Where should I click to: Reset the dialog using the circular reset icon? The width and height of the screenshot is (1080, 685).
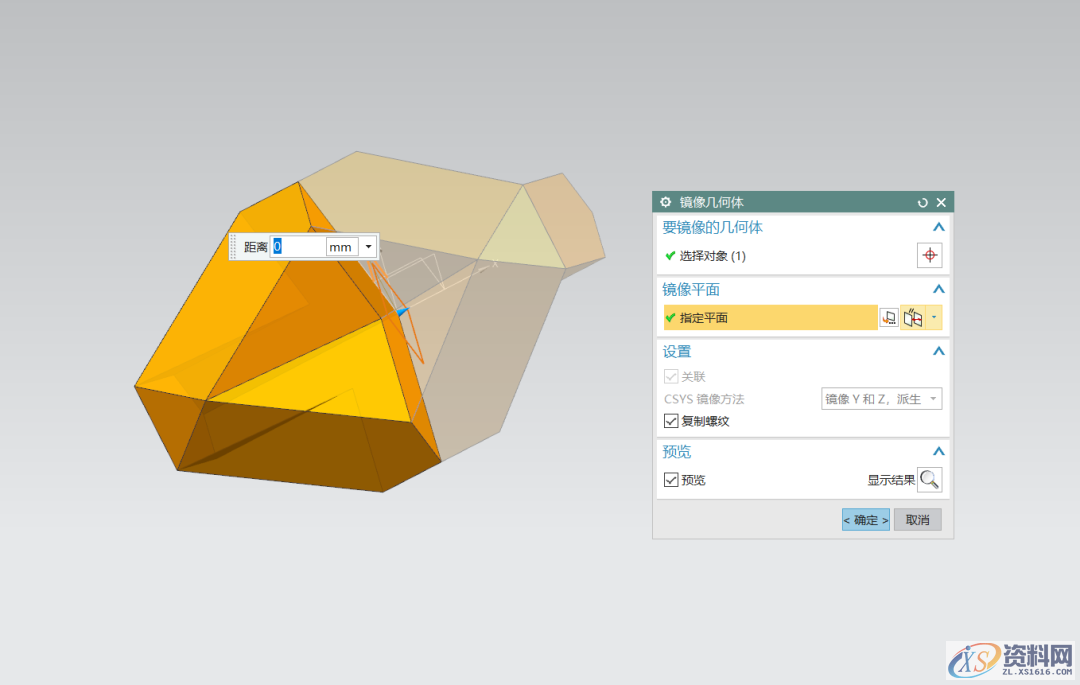point(922,201)
